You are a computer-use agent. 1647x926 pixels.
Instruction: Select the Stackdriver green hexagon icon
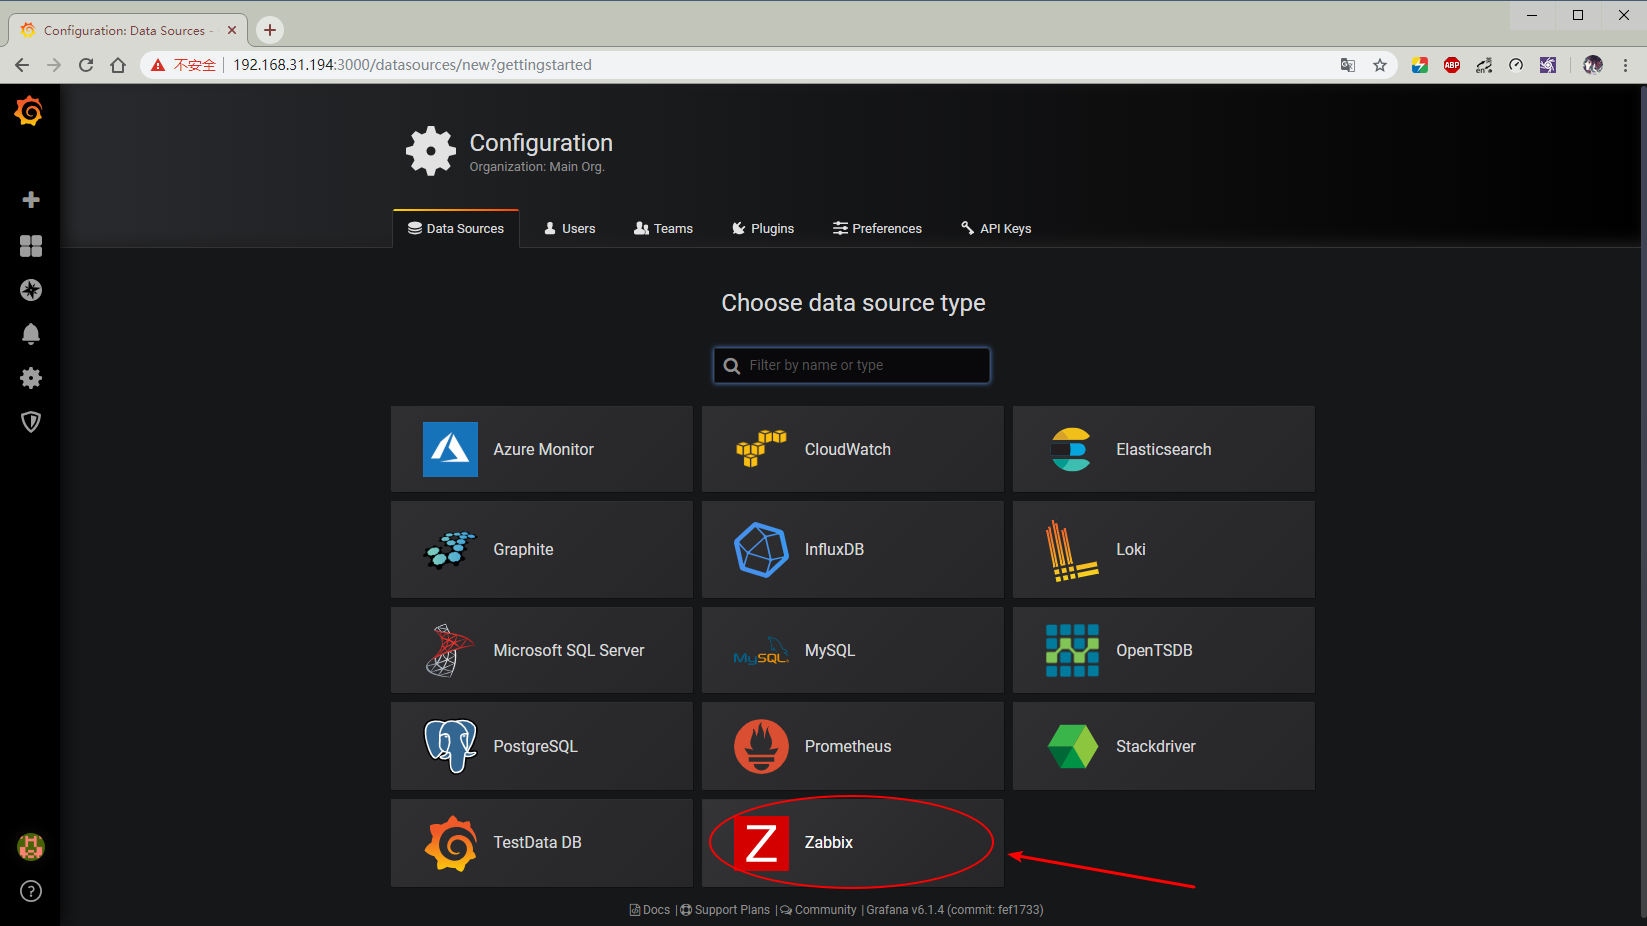coord(1072,746)
